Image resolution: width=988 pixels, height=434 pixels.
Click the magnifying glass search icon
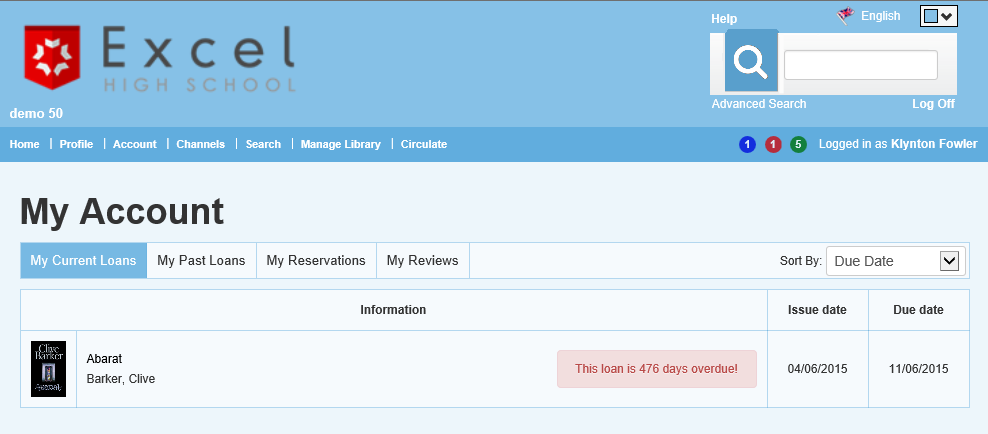751,62
